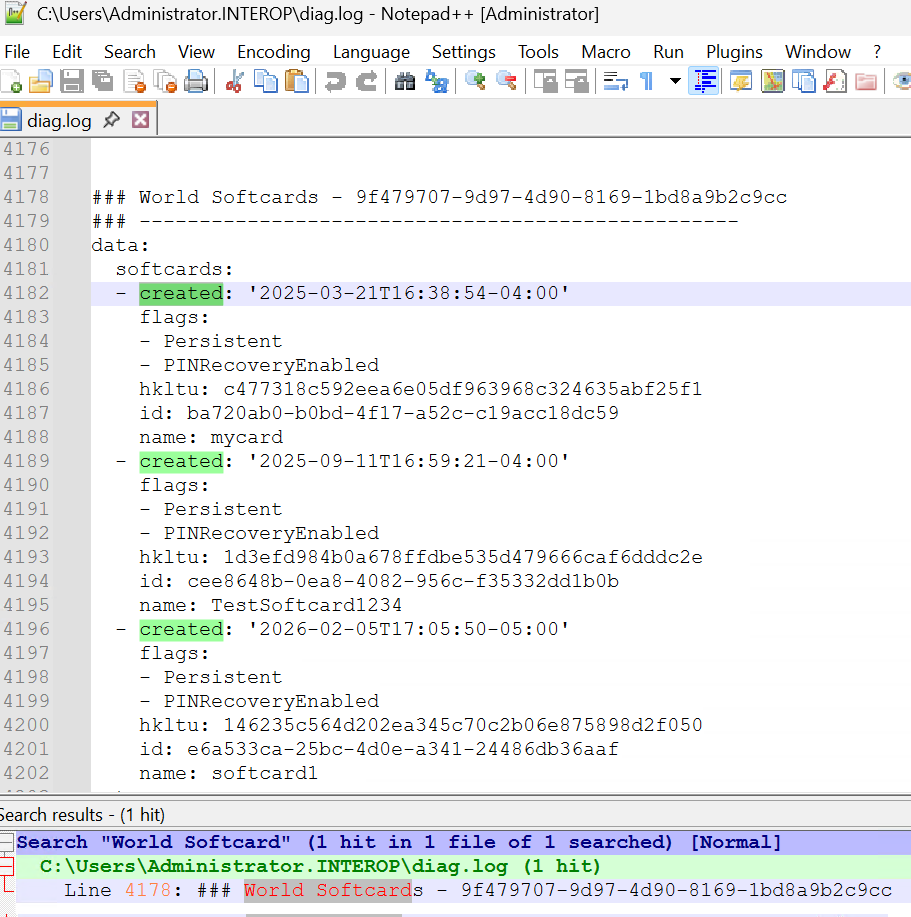Open the Run menu

[668, 52]
